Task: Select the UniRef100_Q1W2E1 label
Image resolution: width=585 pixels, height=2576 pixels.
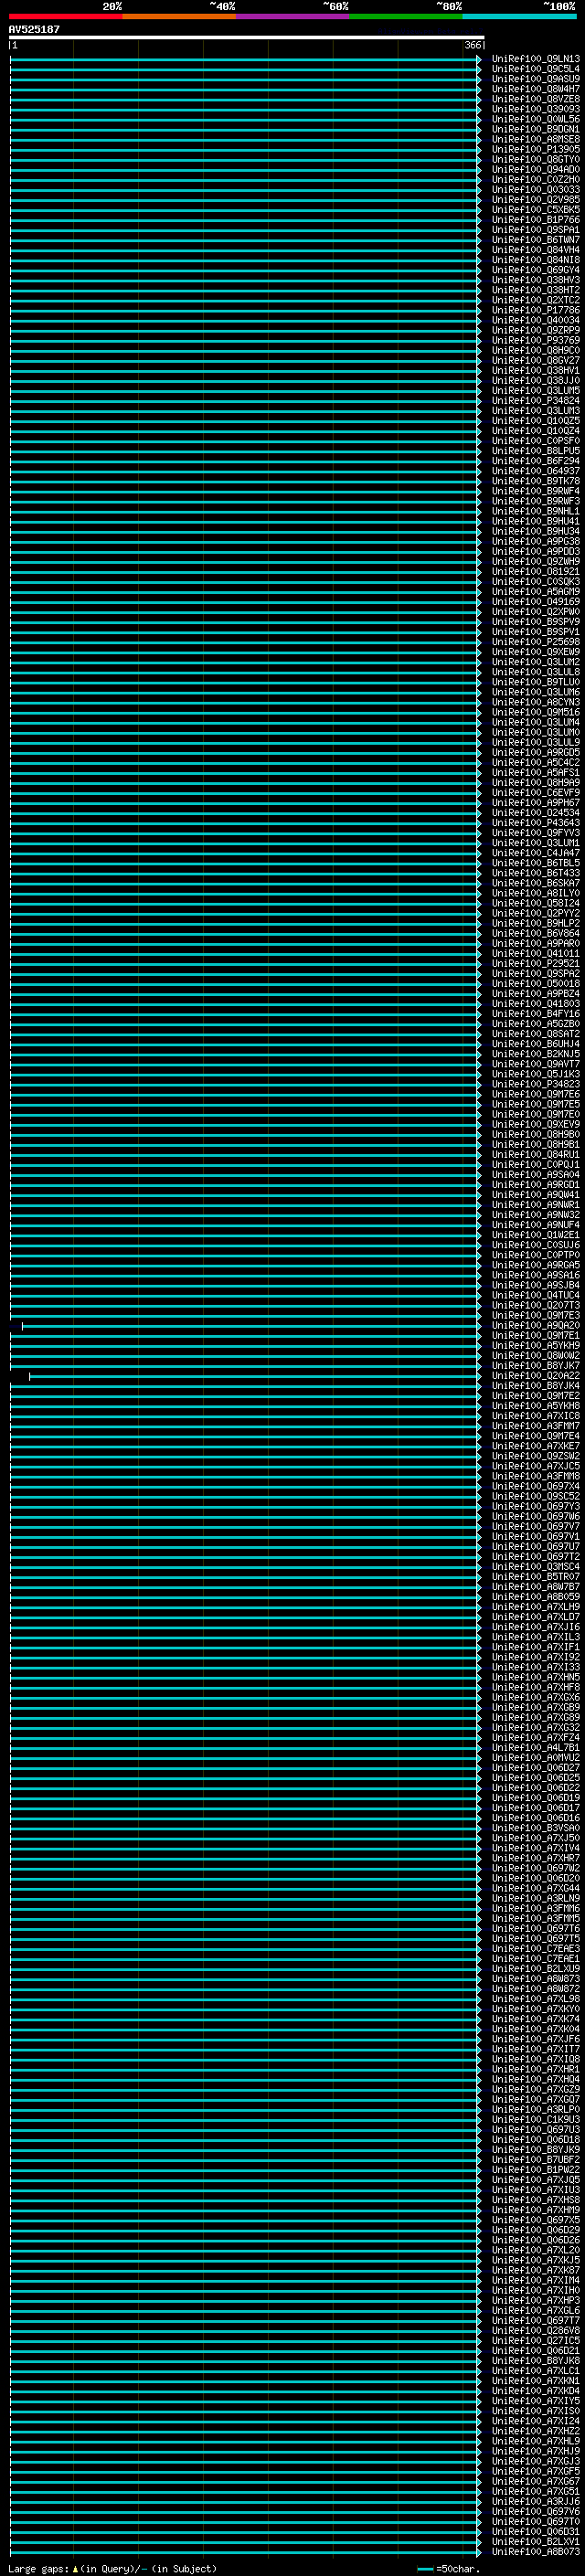Action: click(535, 1236)
